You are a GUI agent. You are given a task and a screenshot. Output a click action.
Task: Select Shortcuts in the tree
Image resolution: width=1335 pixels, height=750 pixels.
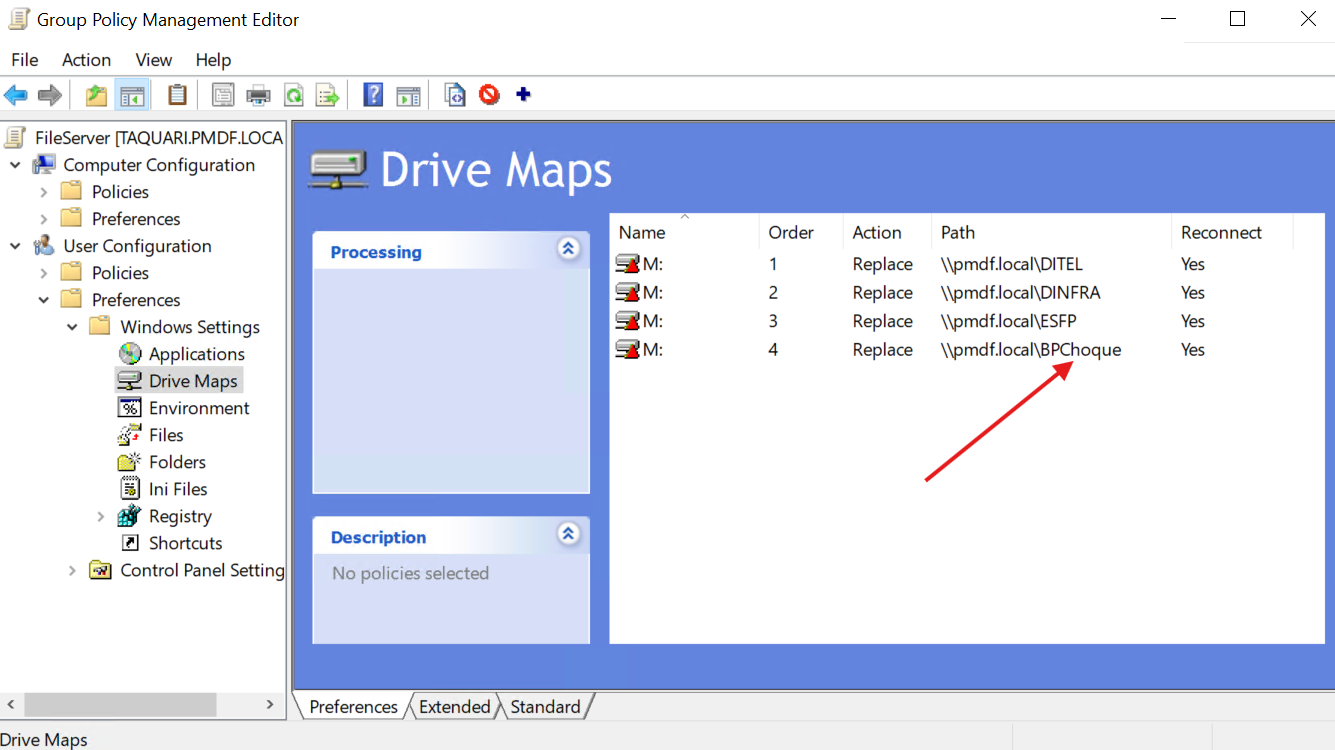(x=185, y=543)
